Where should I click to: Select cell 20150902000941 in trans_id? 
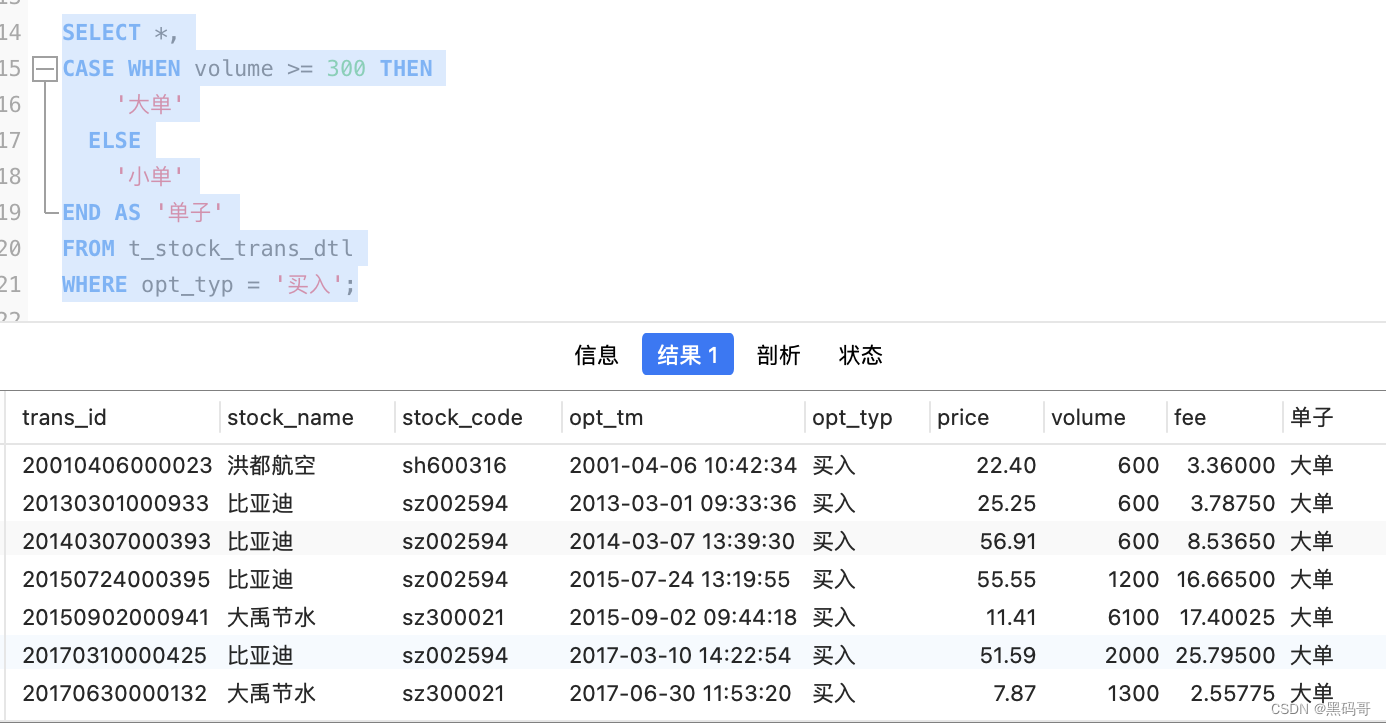[x=116, y=617]
